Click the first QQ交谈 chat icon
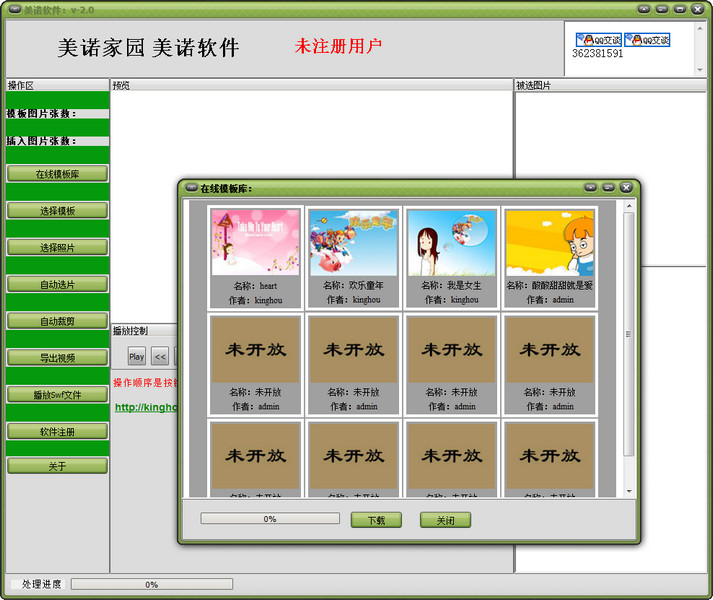The width and height of the screenshot is (713, 600). click(598, 40)
